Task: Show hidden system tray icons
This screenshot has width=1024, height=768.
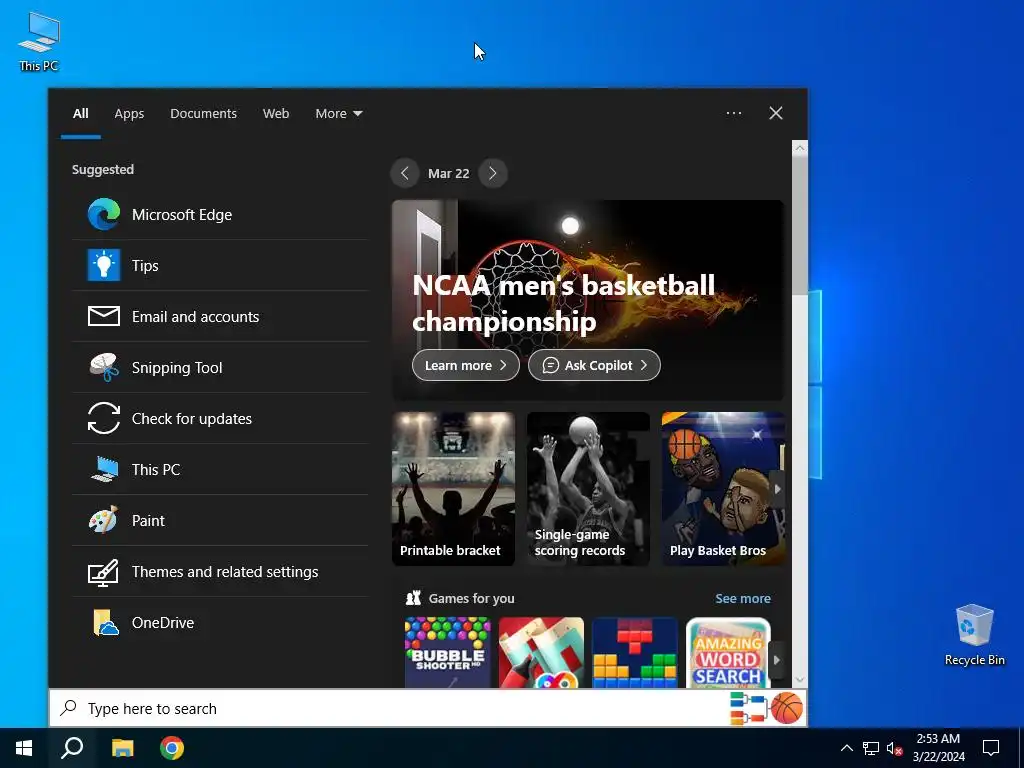Action: (846, 748)
